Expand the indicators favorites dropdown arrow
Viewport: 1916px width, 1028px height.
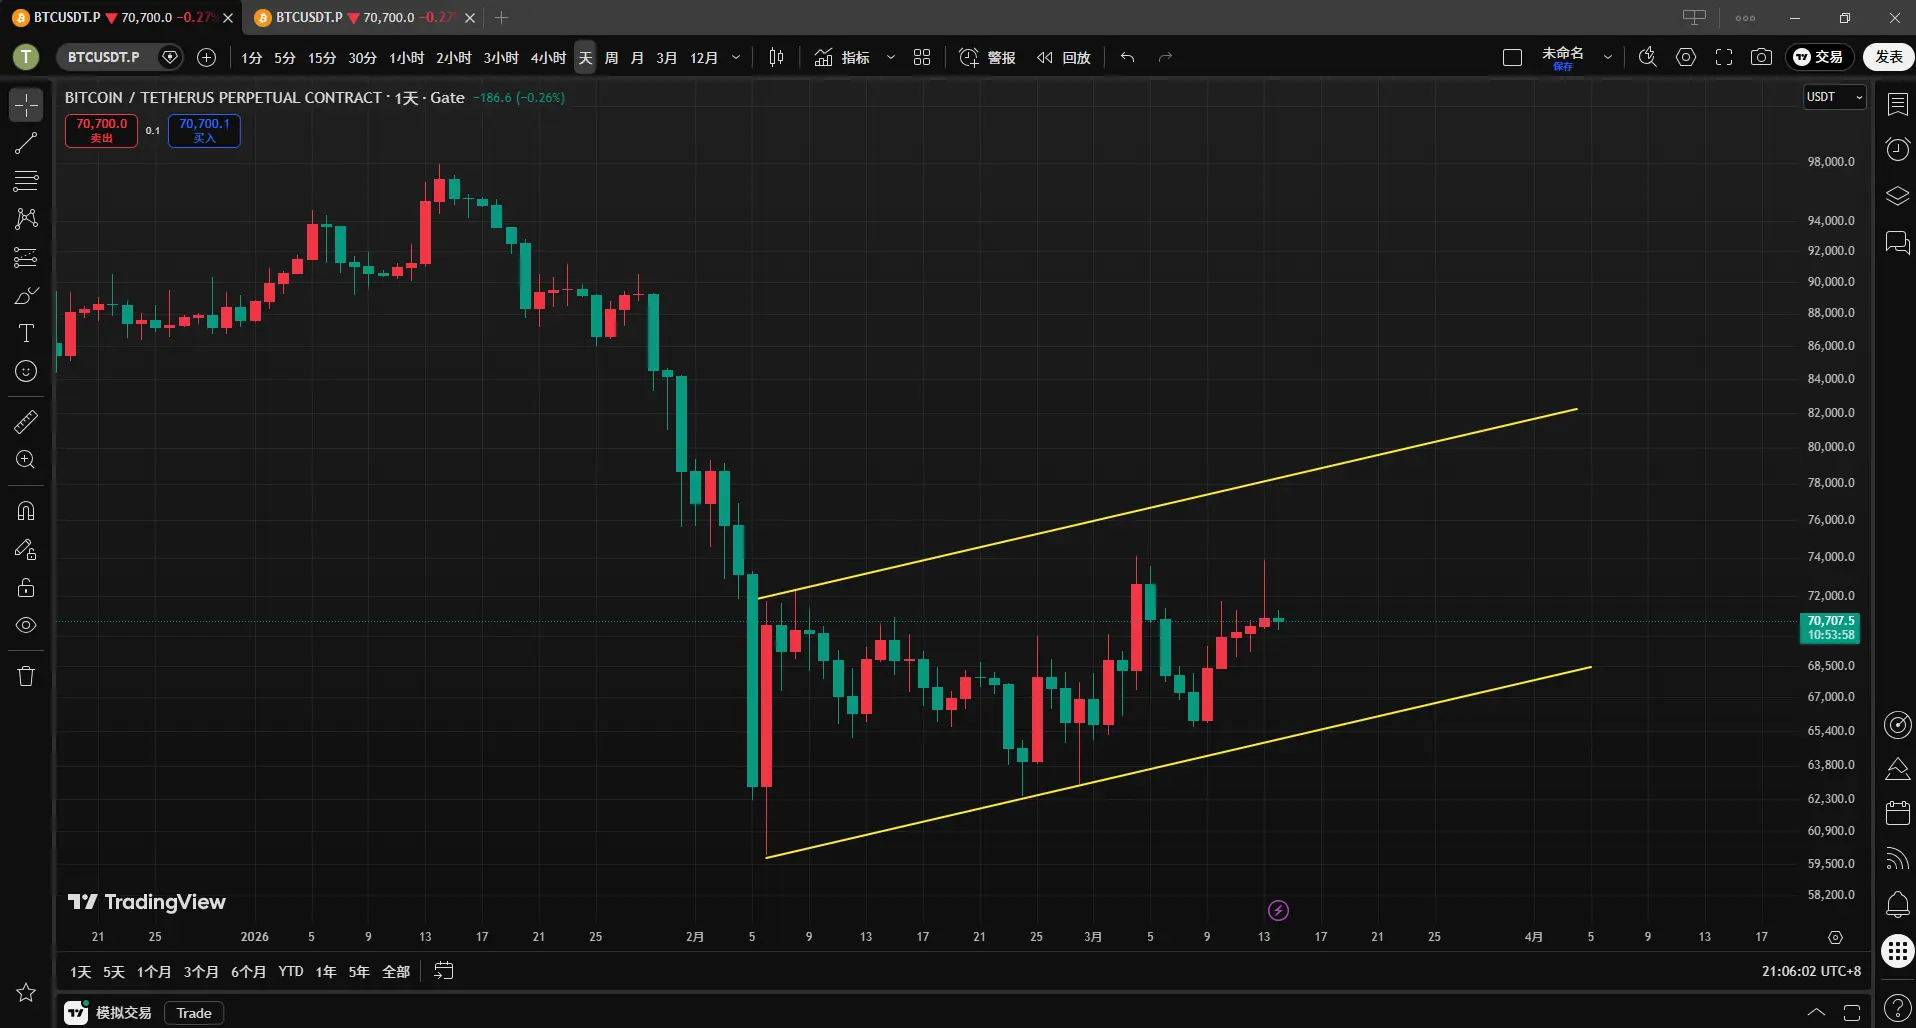pos(891,57)
